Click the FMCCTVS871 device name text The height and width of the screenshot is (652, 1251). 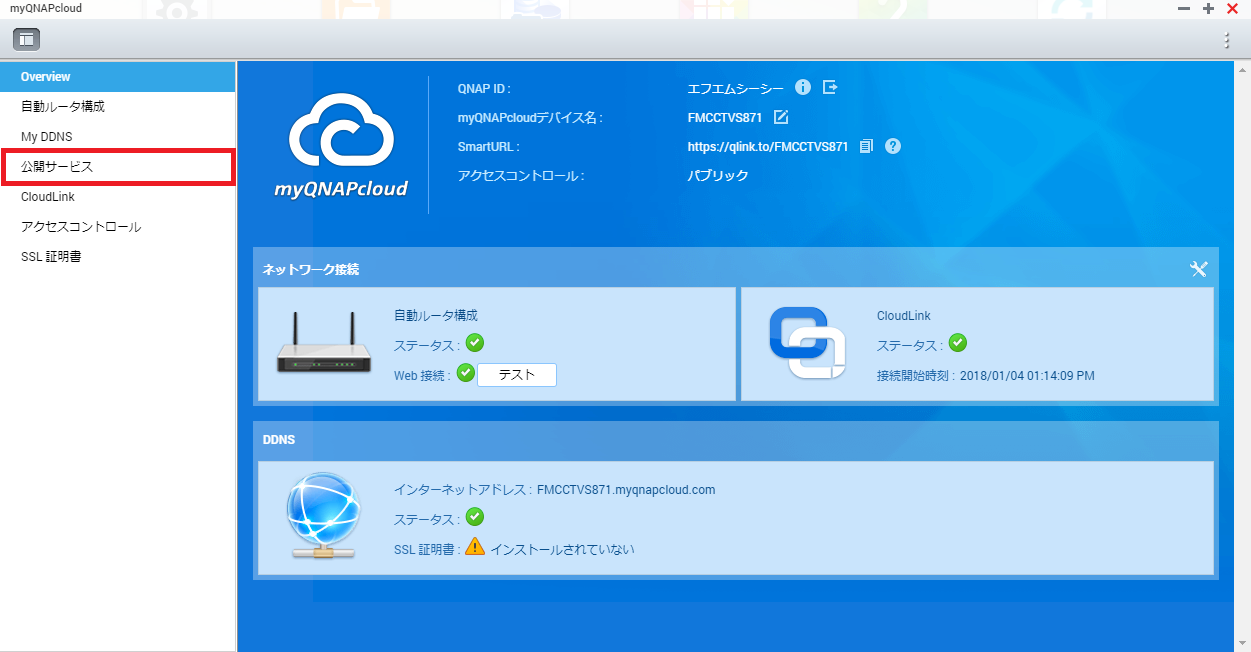click(x=725, y=118)
